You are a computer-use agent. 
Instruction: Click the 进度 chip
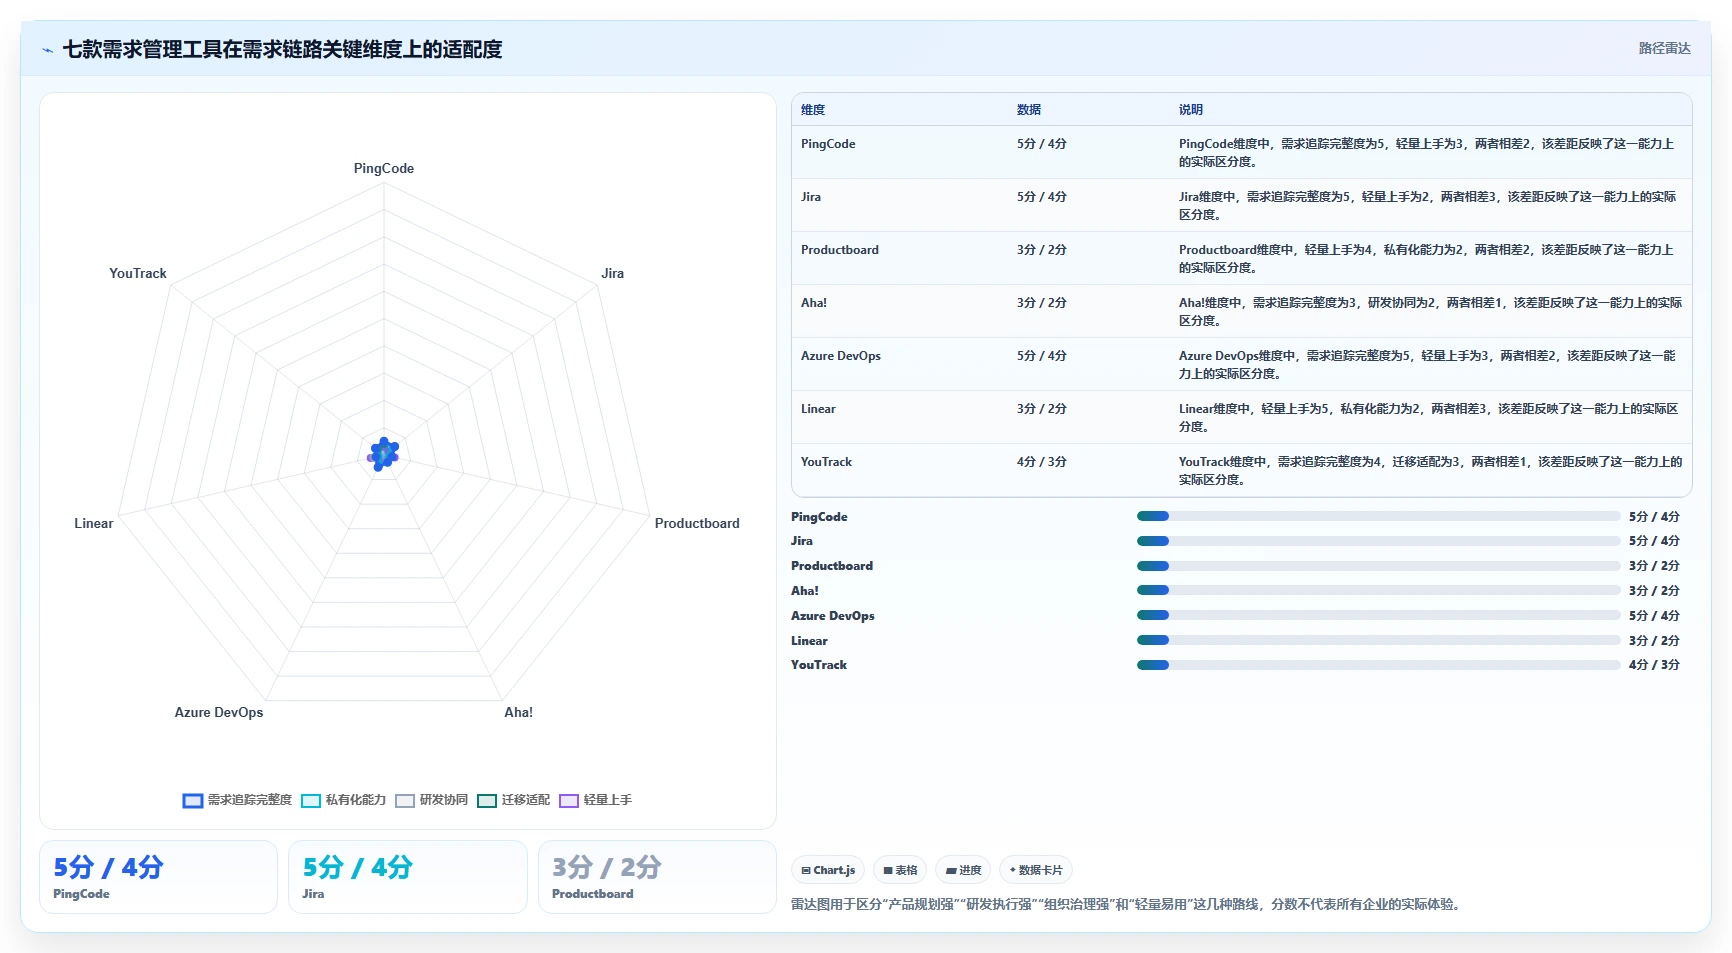point(963,870)
